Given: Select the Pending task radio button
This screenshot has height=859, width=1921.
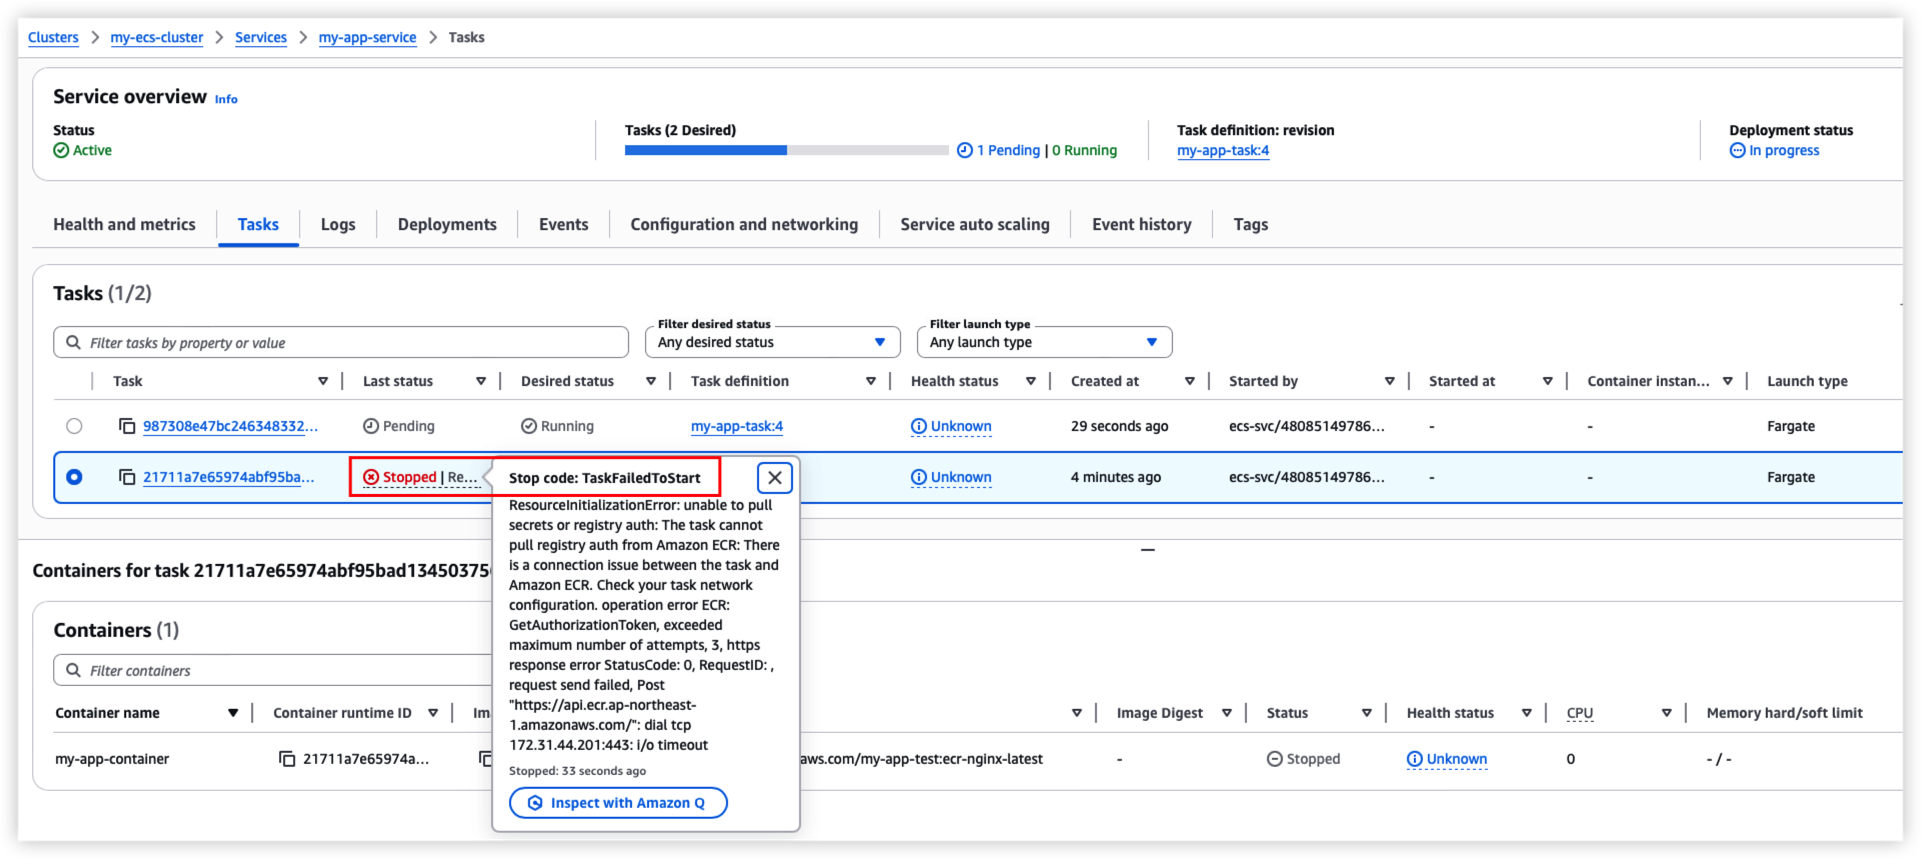Looking at the screenshot, I should (x=74, y=426).
